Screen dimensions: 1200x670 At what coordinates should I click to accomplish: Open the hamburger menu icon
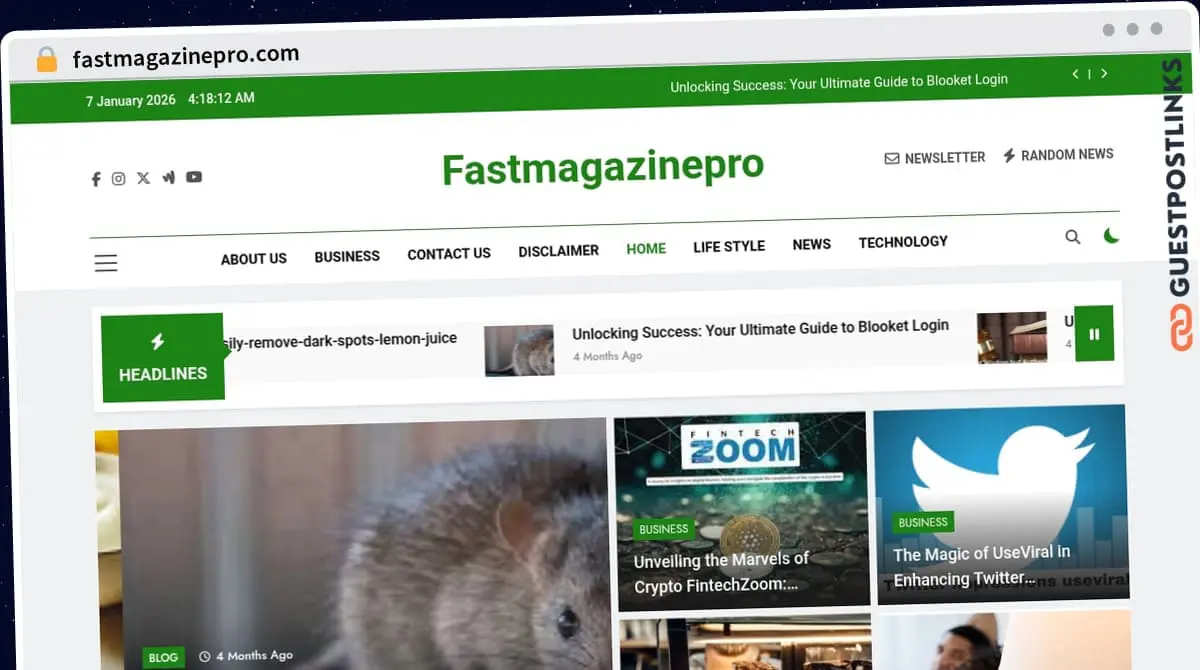point(106,263)
